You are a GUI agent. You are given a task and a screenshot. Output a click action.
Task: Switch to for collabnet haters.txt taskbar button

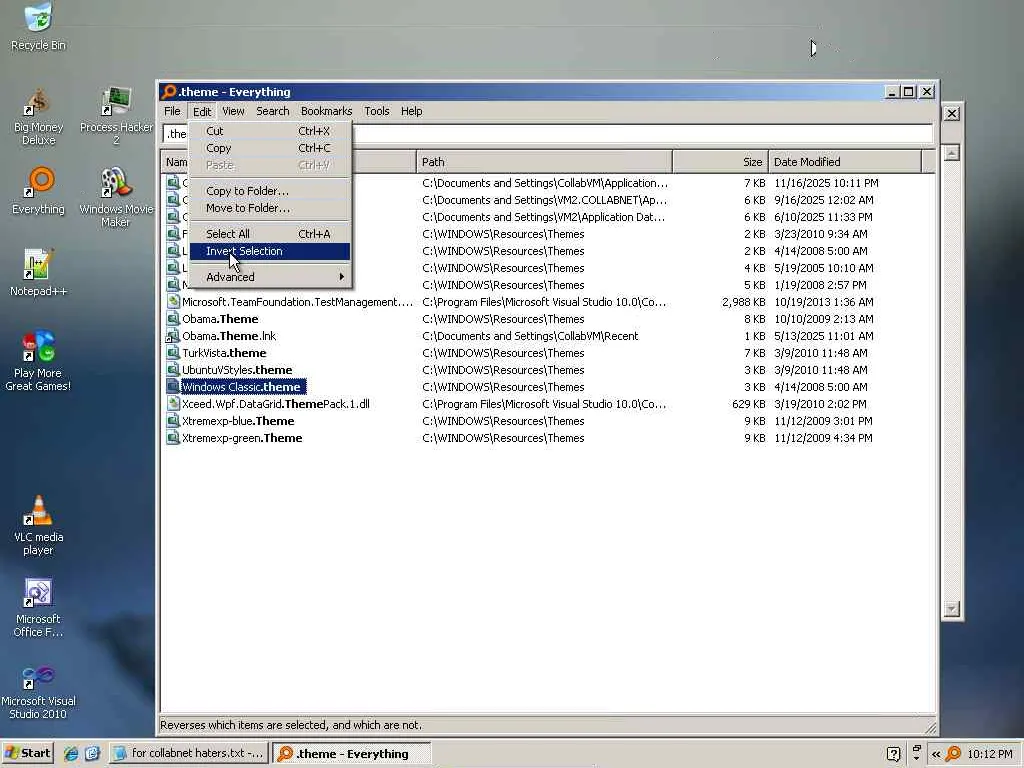189,753
